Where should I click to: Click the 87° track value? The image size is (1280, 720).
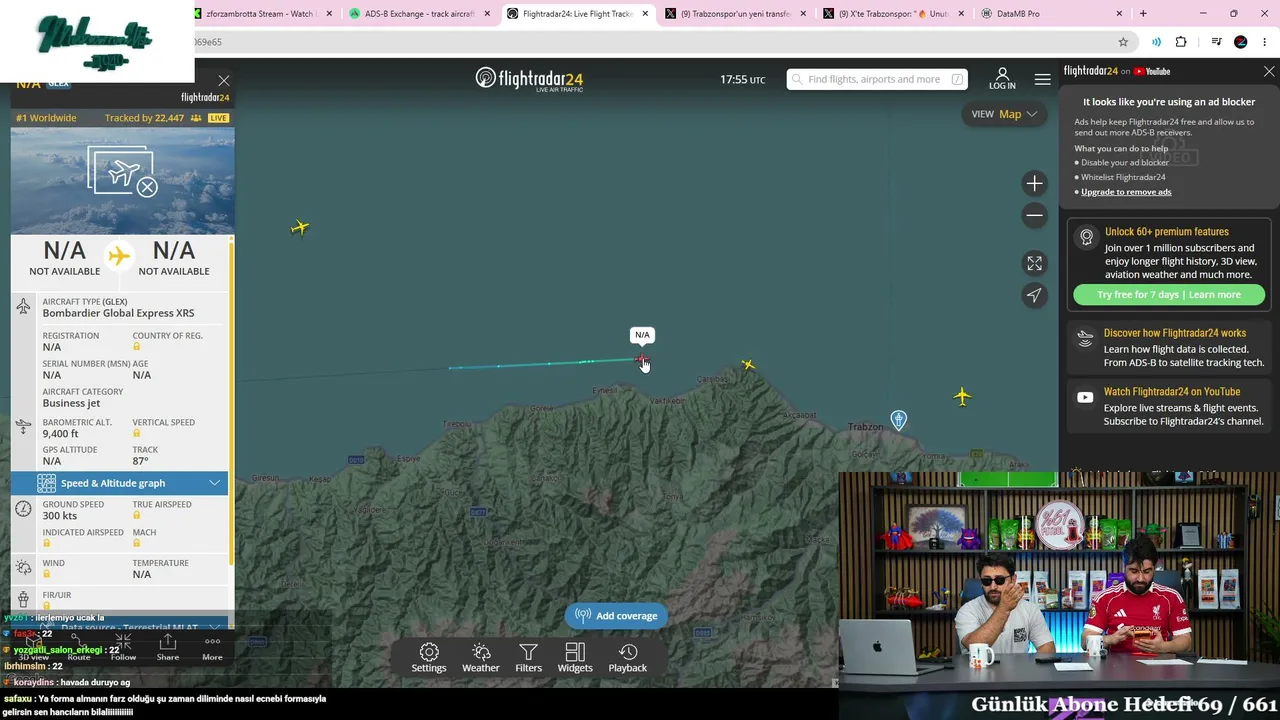point(140,461)
